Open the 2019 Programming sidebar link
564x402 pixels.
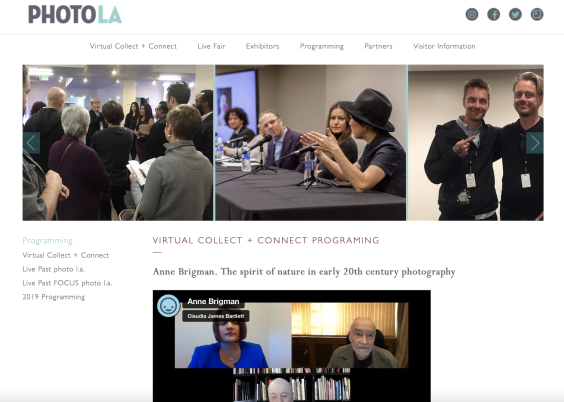click(x=54, y=297)
